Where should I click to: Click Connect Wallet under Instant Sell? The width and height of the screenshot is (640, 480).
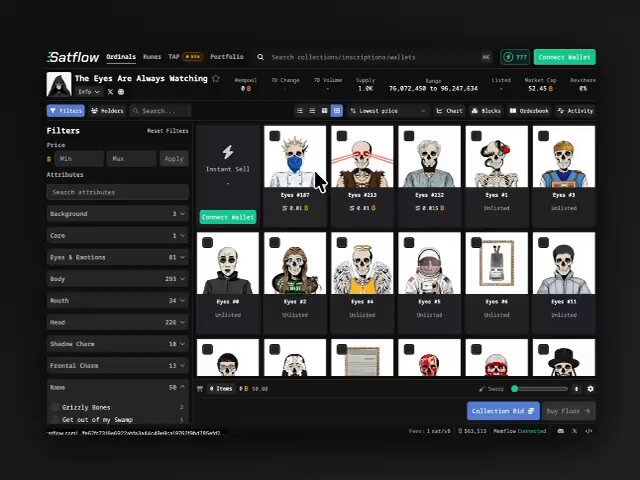[x=228, y=217]
